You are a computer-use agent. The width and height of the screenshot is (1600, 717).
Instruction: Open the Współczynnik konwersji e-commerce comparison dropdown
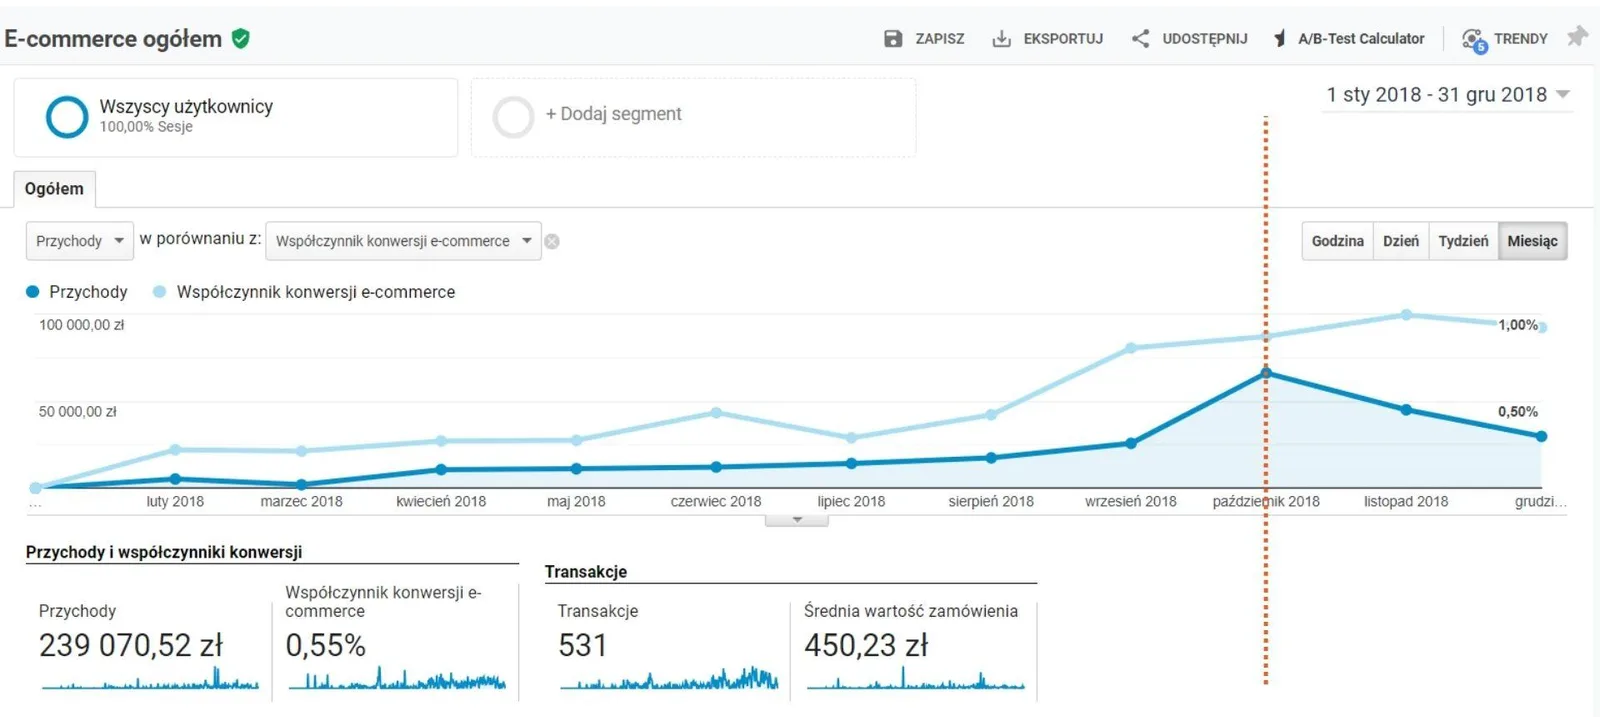tap(403, 241)
